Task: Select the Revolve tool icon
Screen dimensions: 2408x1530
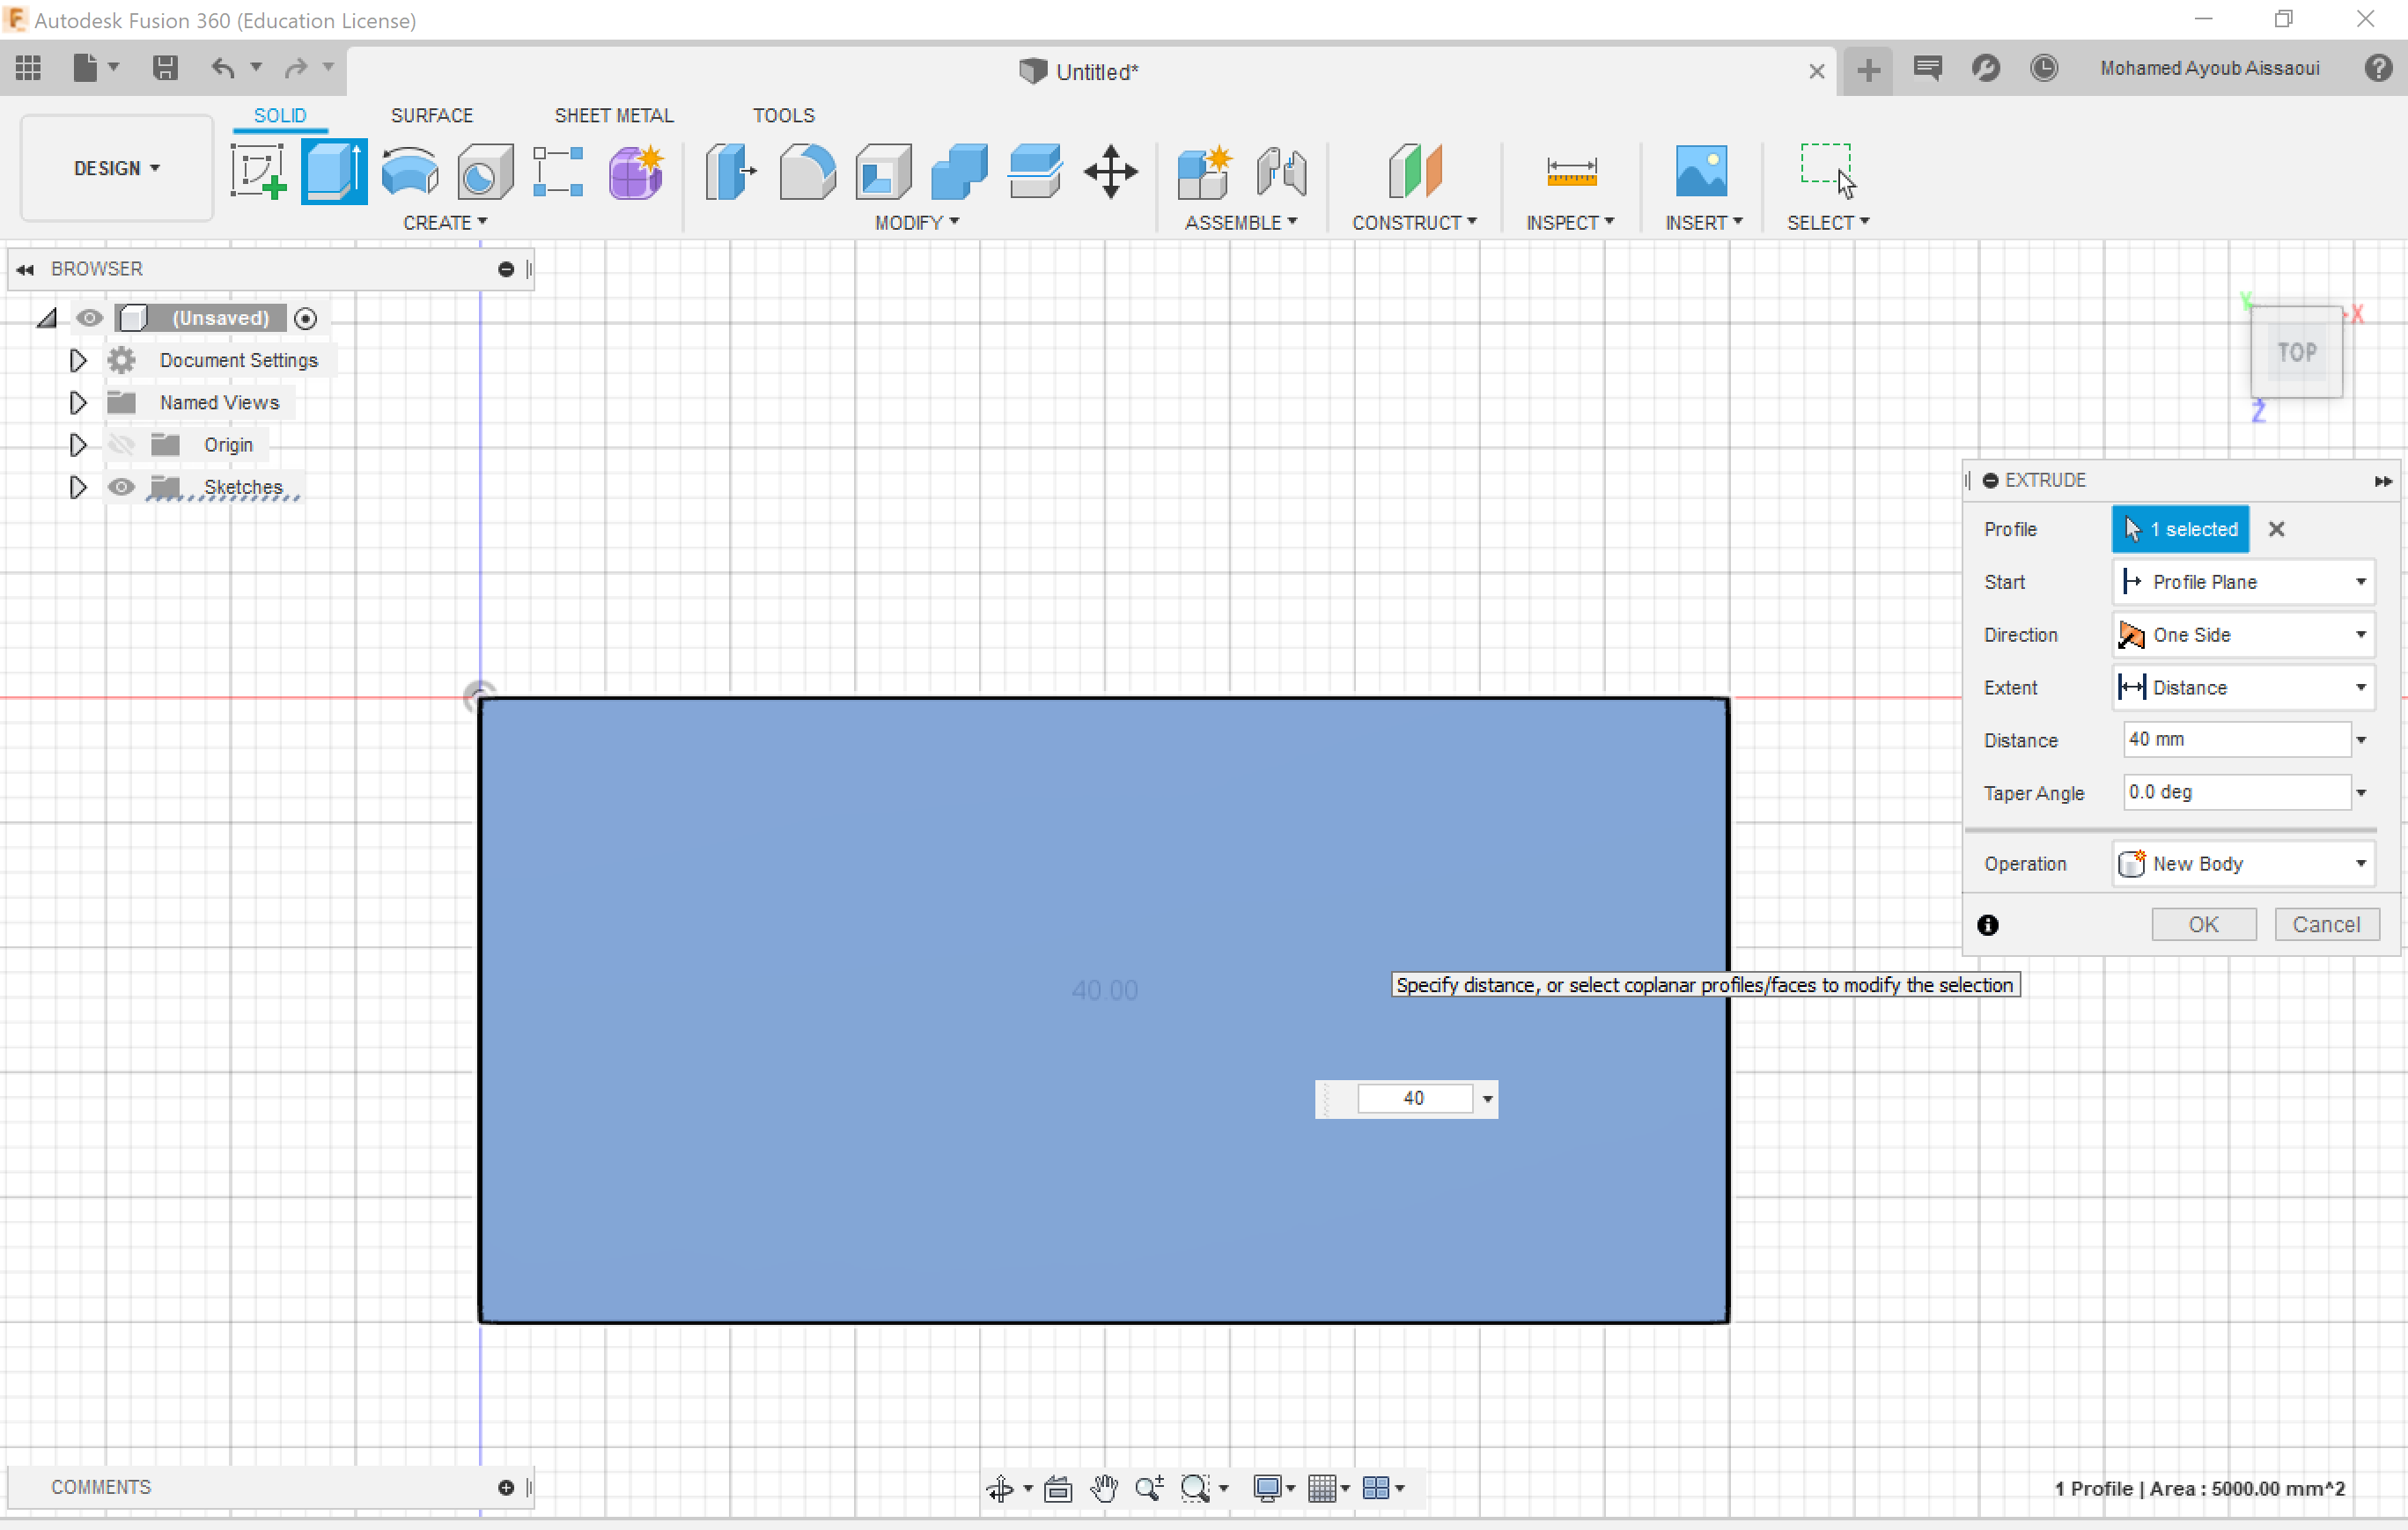Action: pos(410,171)
